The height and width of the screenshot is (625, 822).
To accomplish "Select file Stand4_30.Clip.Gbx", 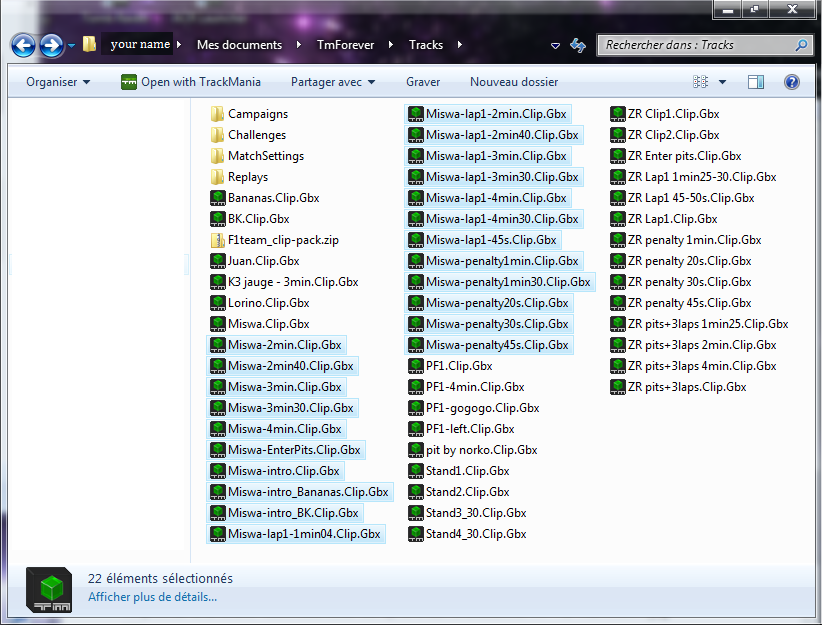I will pos(468,533).
